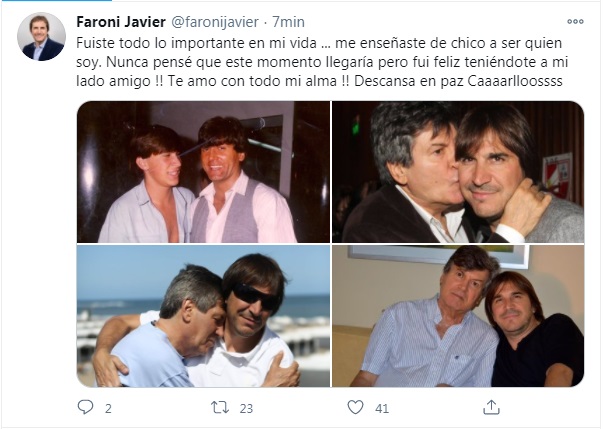The width and height of the screenshot is (604, 429).
Task: Open the three-dot more options menu
Action: point(575,22)
